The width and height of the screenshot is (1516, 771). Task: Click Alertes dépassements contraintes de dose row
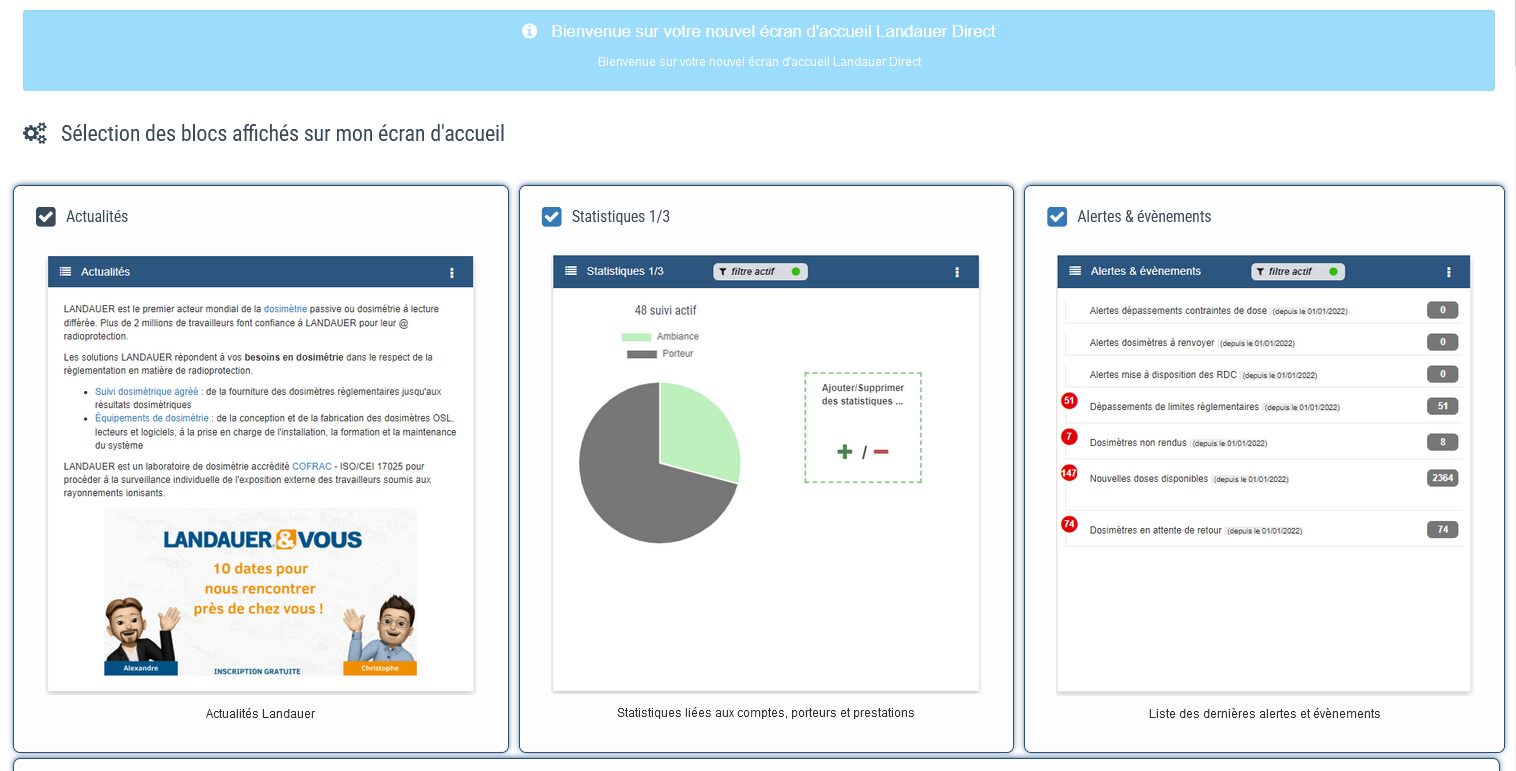click(x=1263, y=311)
